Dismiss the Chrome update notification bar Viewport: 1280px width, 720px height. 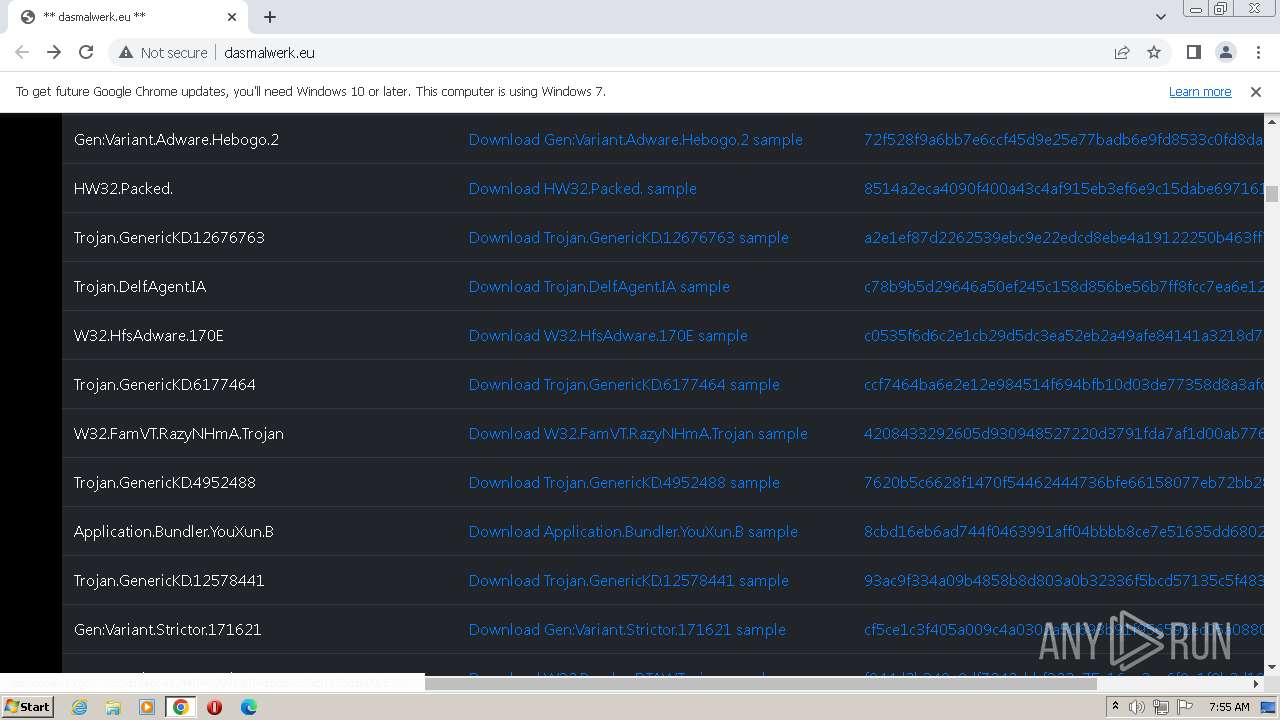coord(1256,91)
